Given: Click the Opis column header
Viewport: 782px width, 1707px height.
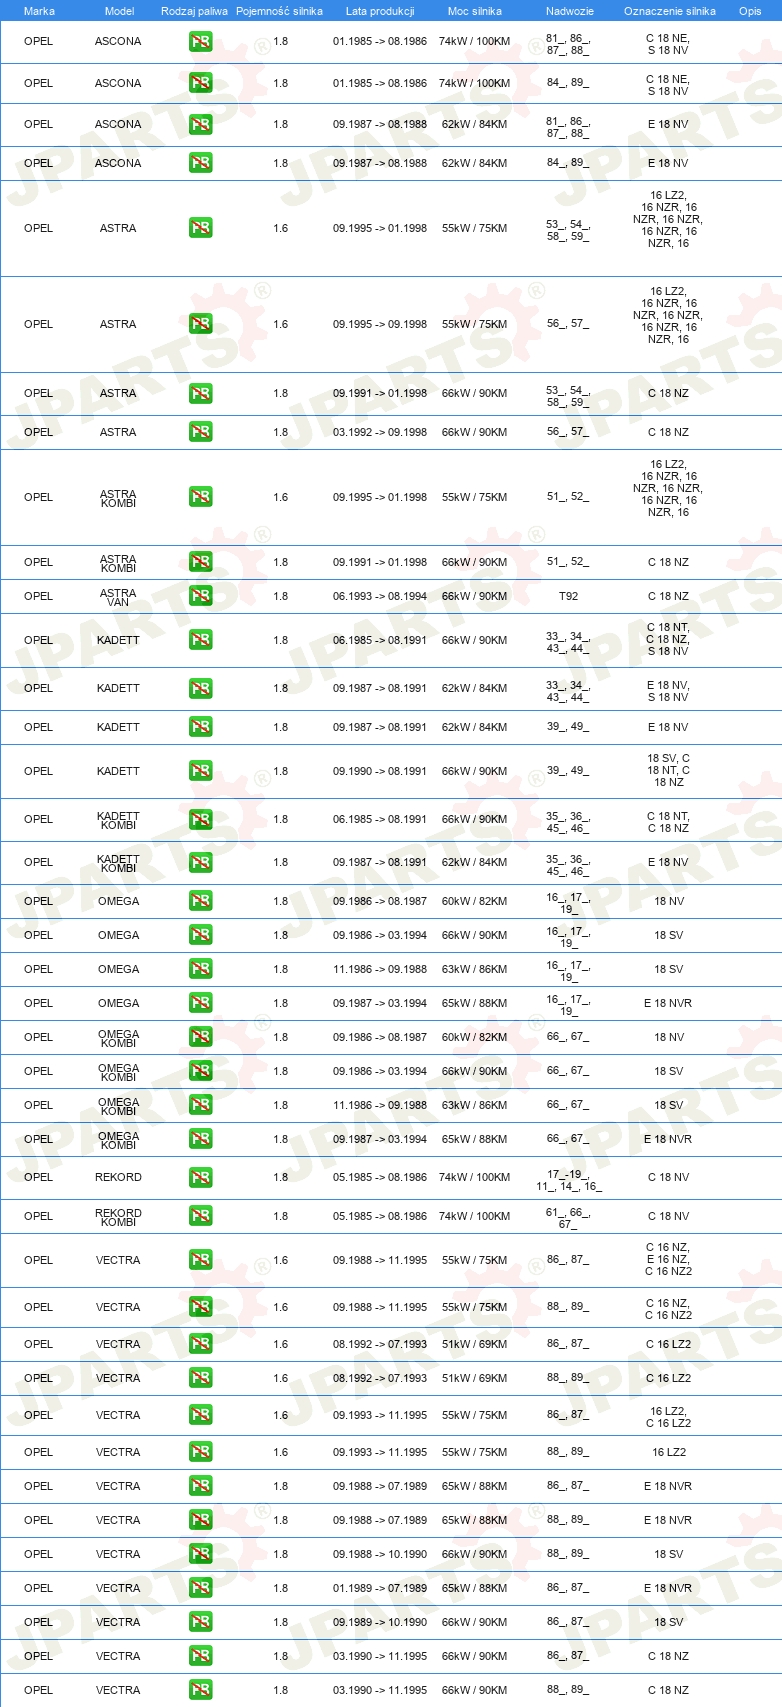Looking at the screenshot, I should (750, 11).
